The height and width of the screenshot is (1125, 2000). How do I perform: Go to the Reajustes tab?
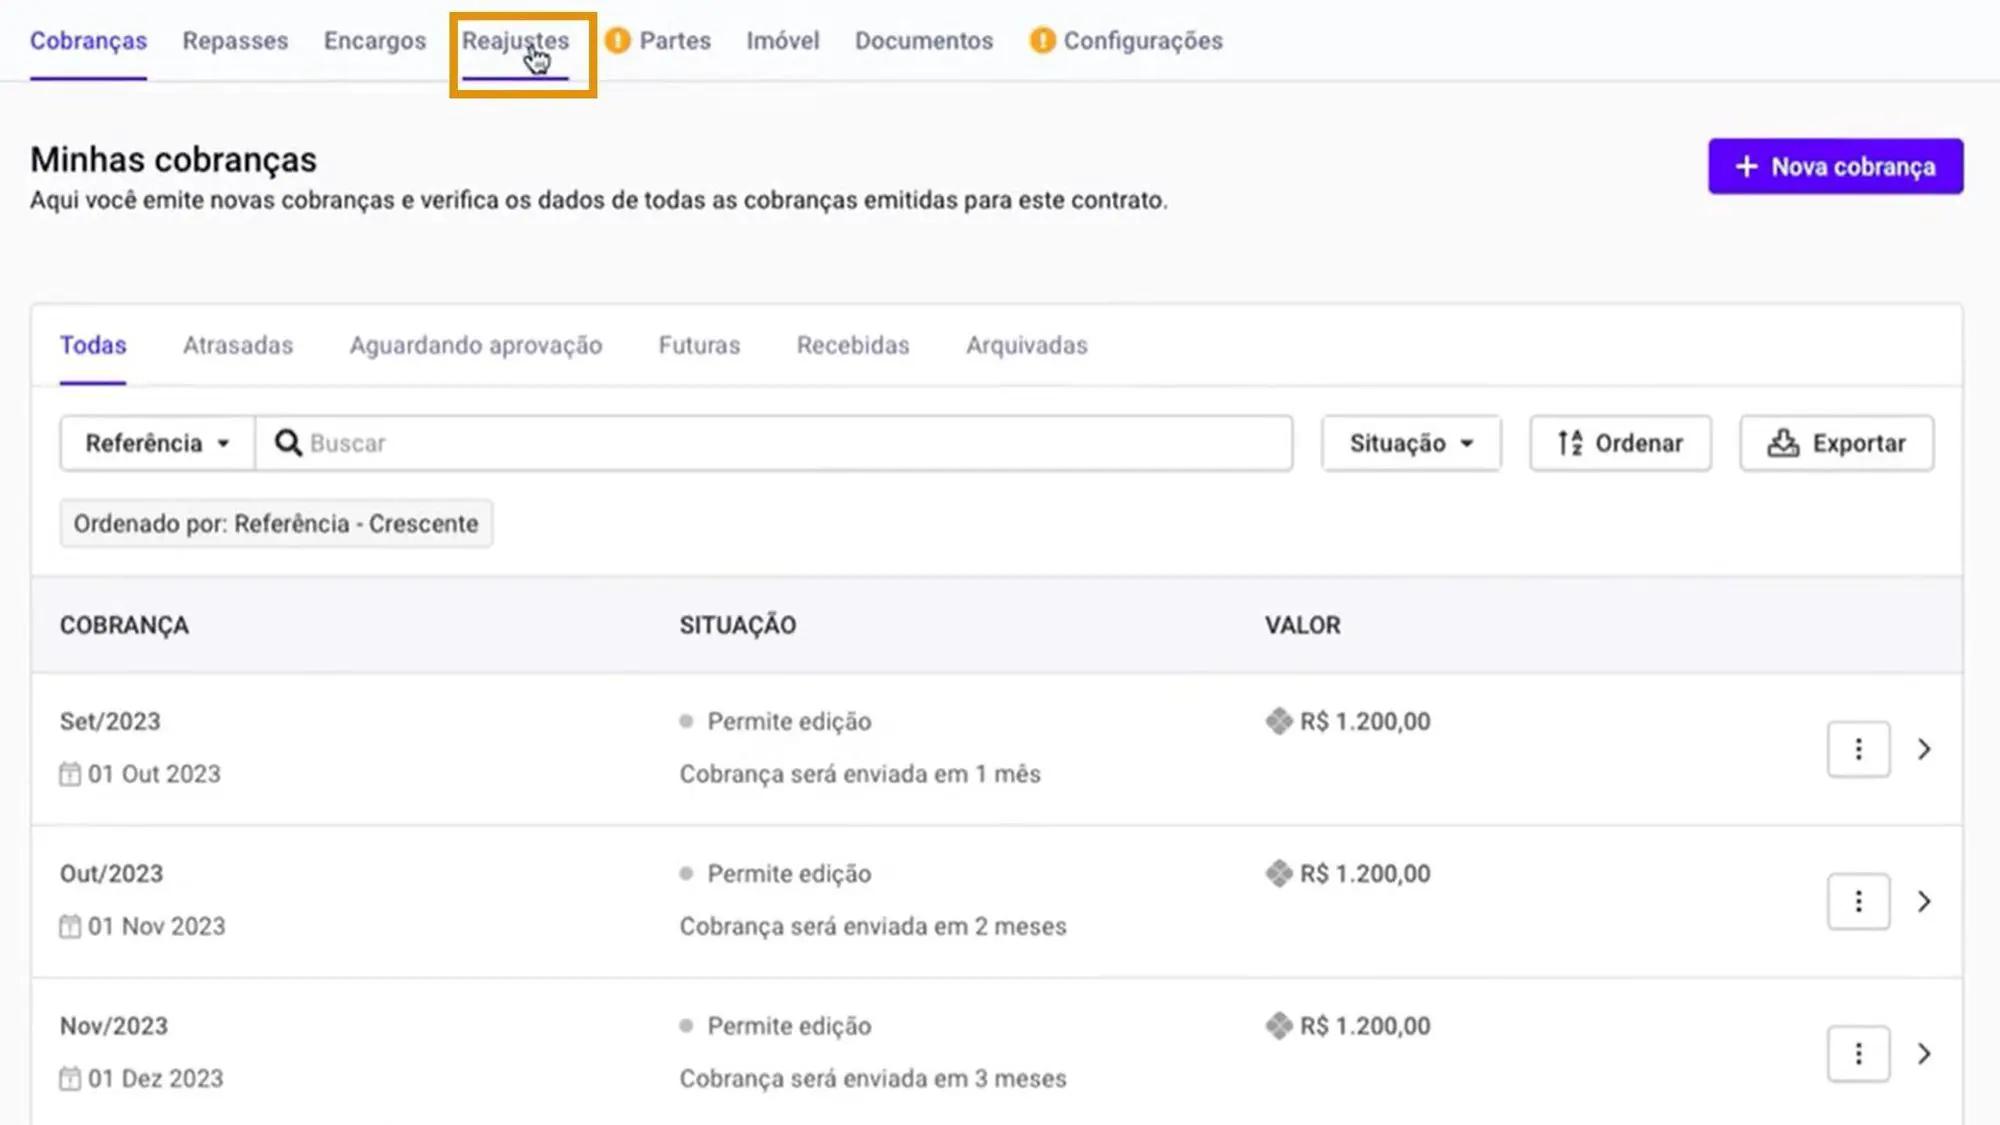515,41
